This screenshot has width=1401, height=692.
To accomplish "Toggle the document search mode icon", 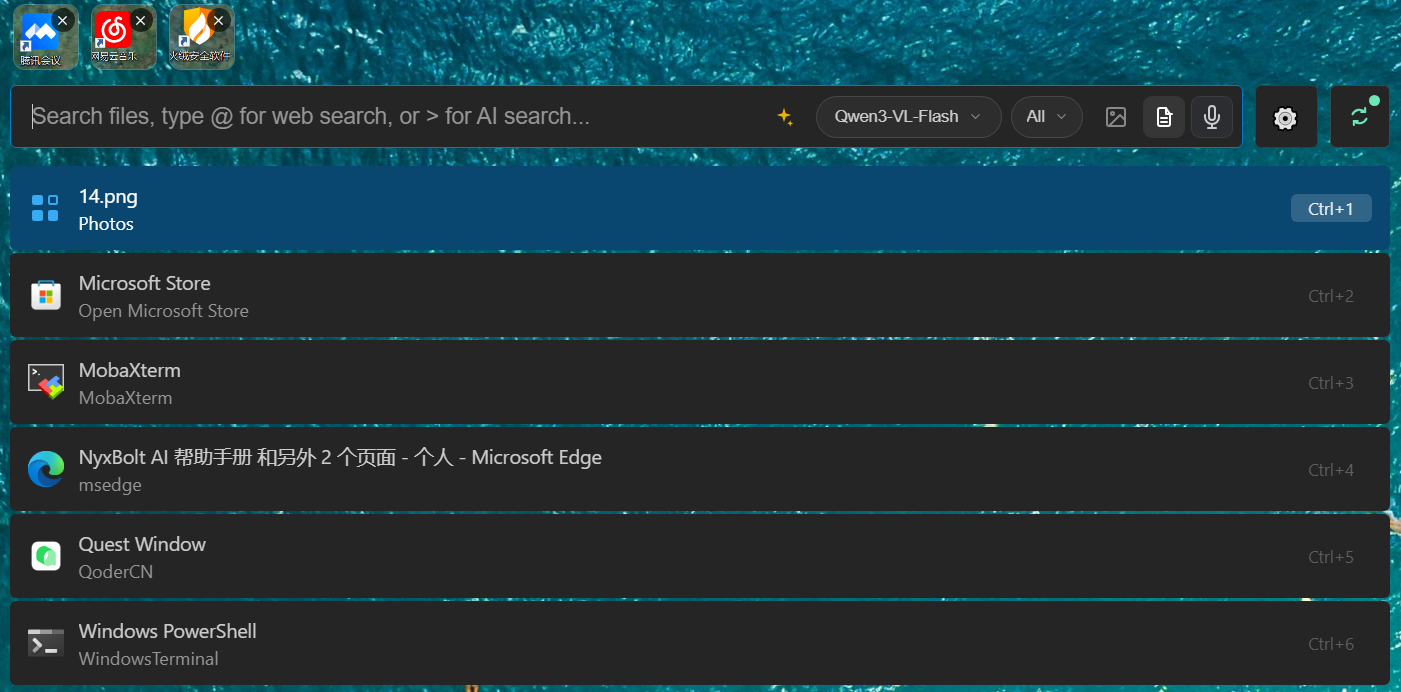I will (x=1164, y=117).
